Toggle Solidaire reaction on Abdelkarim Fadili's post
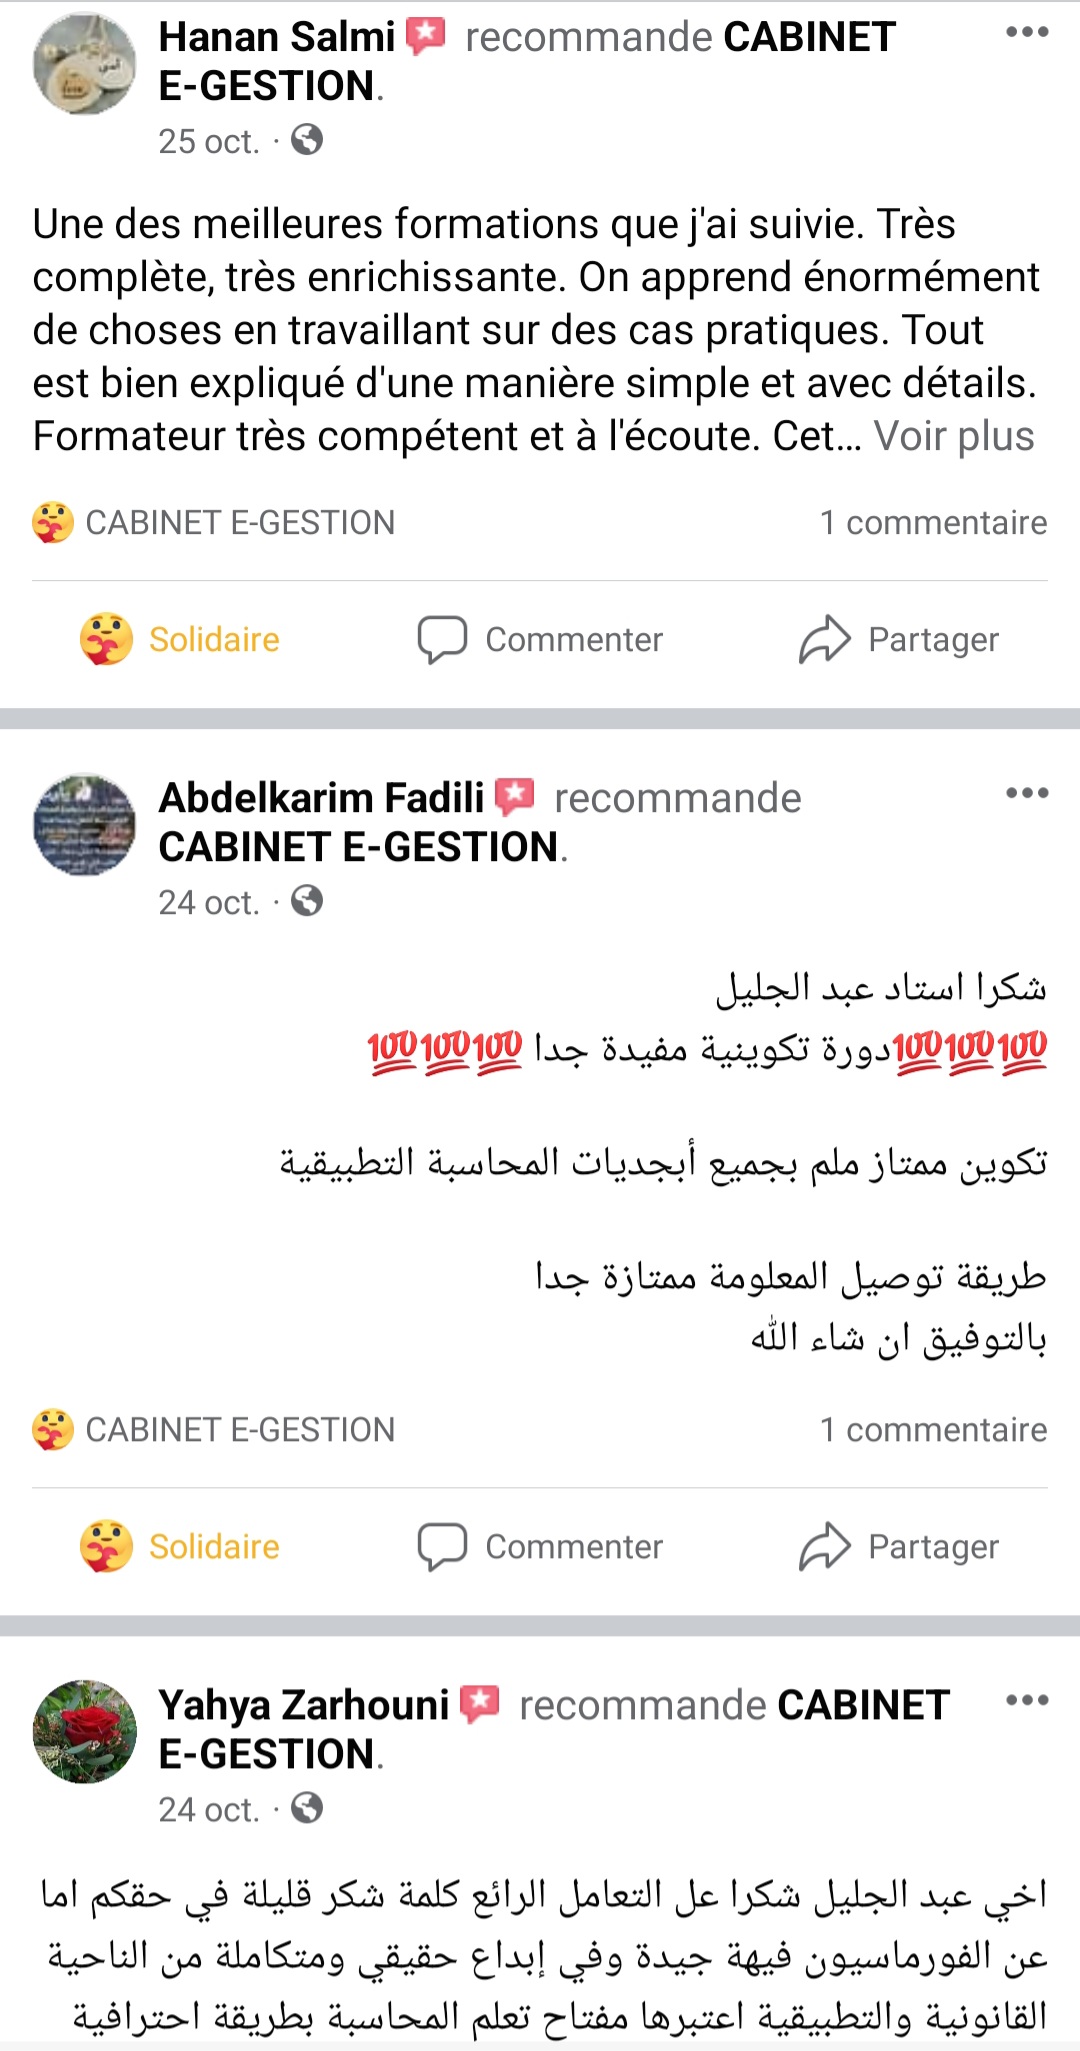 pyautogui.click(x=181, y=1546)
